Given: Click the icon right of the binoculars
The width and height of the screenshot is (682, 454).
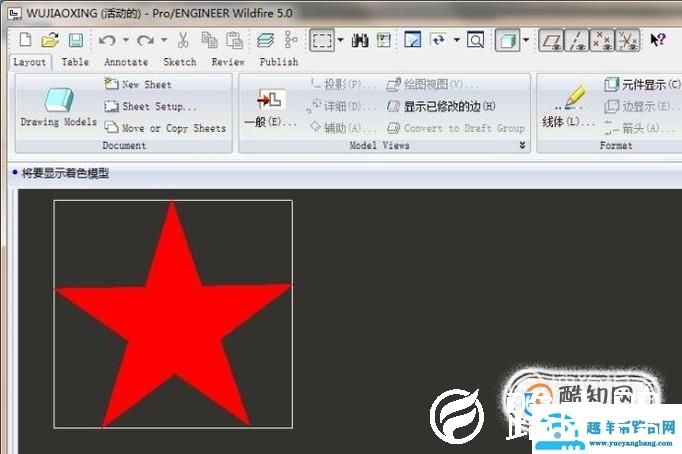Looking at the screenshot, I should coord(384,40).
